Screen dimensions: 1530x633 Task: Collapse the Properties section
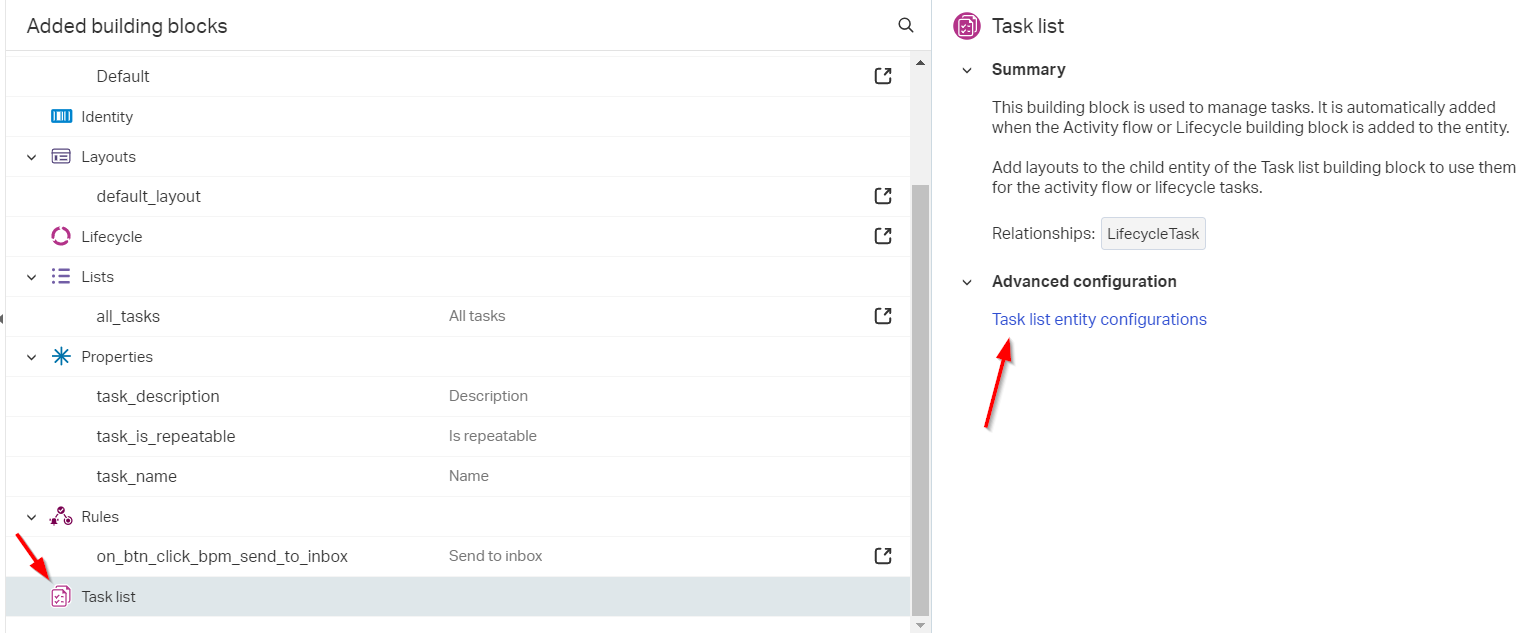click(x=31, y=356)
